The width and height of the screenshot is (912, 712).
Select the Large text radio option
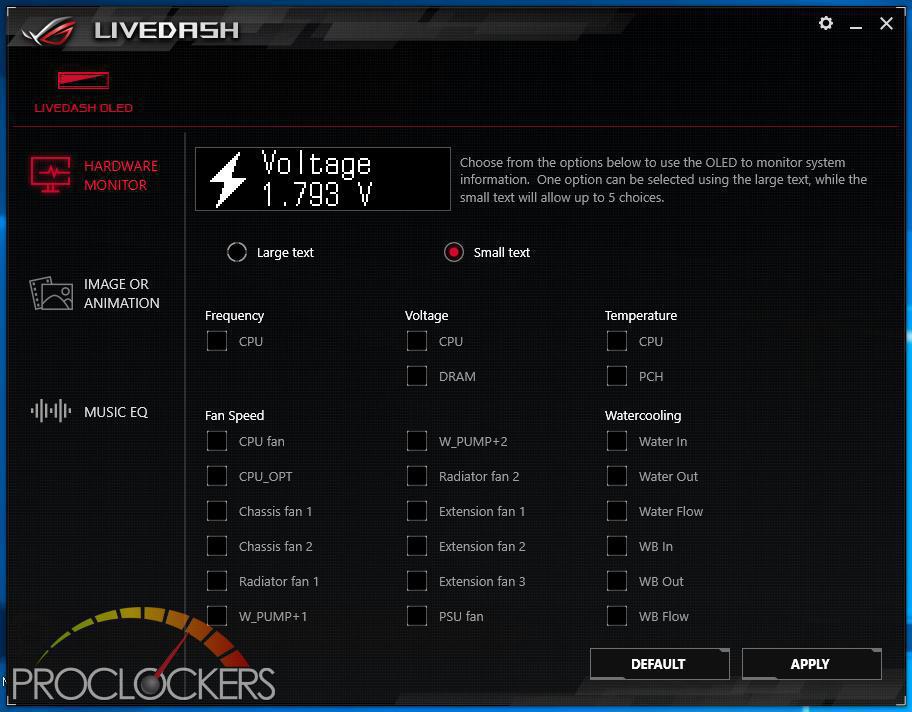237,252
